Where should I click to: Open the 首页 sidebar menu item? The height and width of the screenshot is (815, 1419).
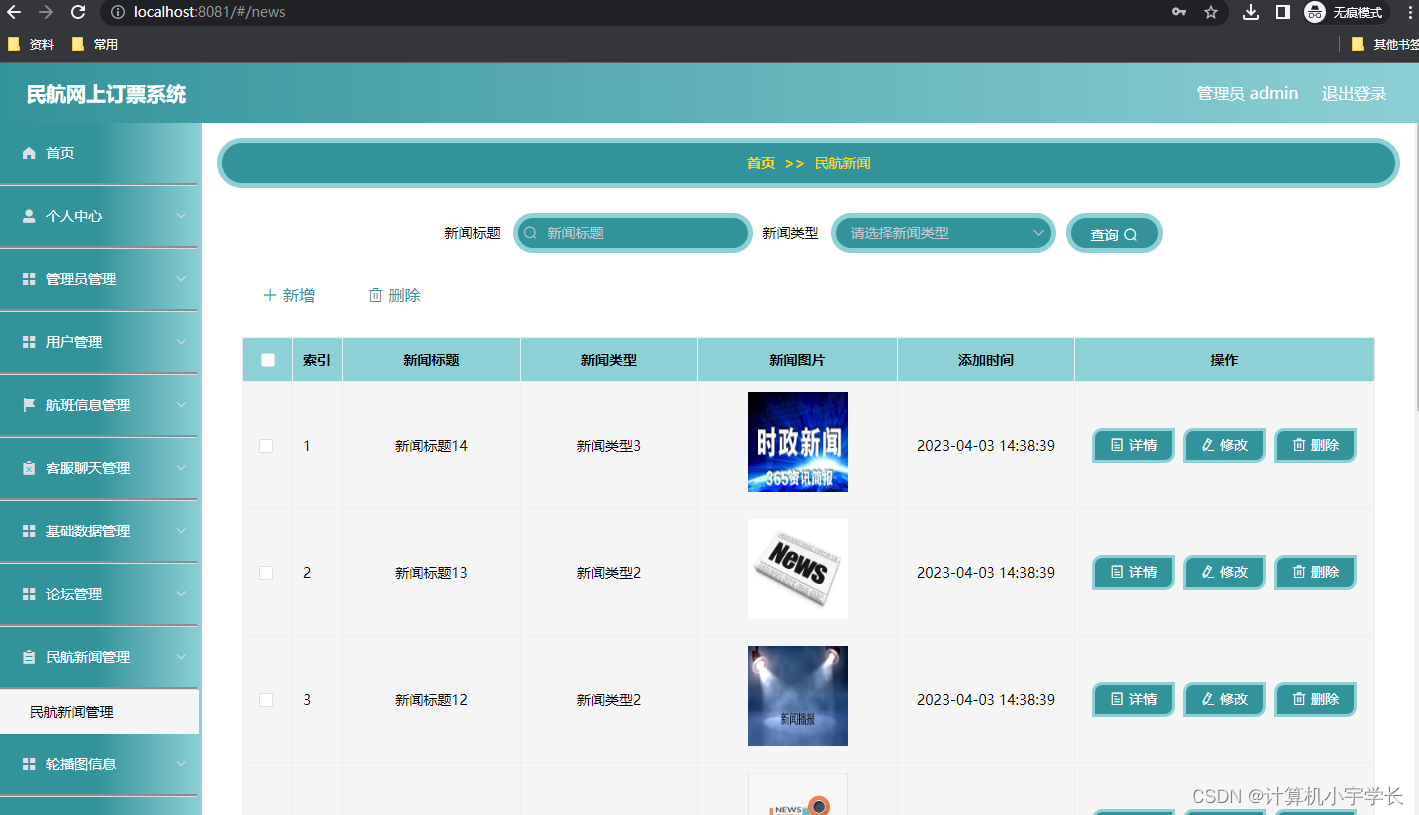pos(100,153)
